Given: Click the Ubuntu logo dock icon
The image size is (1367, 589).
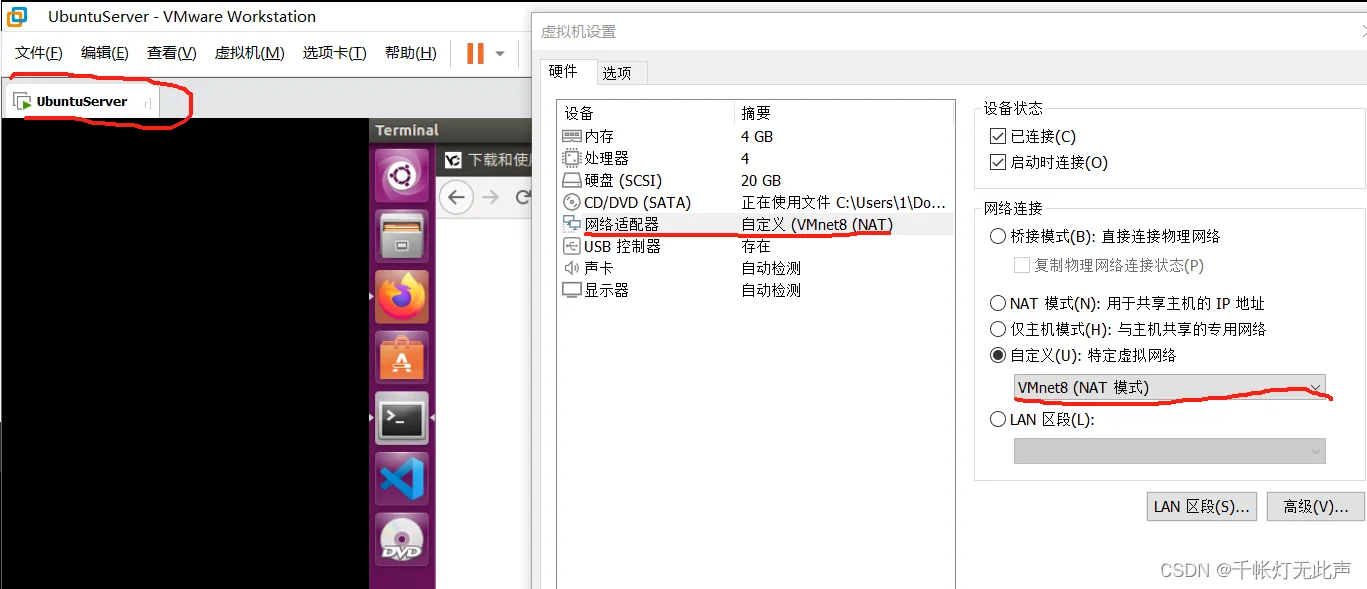Looking at the screenshot, I should 401,176.
